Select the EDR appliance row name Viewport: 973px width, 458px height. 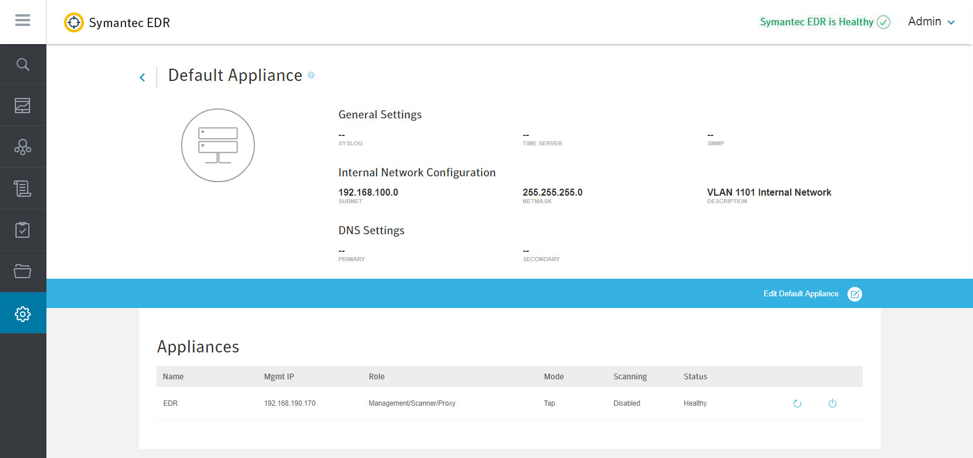pyautogui.click(x=170, y=404)
